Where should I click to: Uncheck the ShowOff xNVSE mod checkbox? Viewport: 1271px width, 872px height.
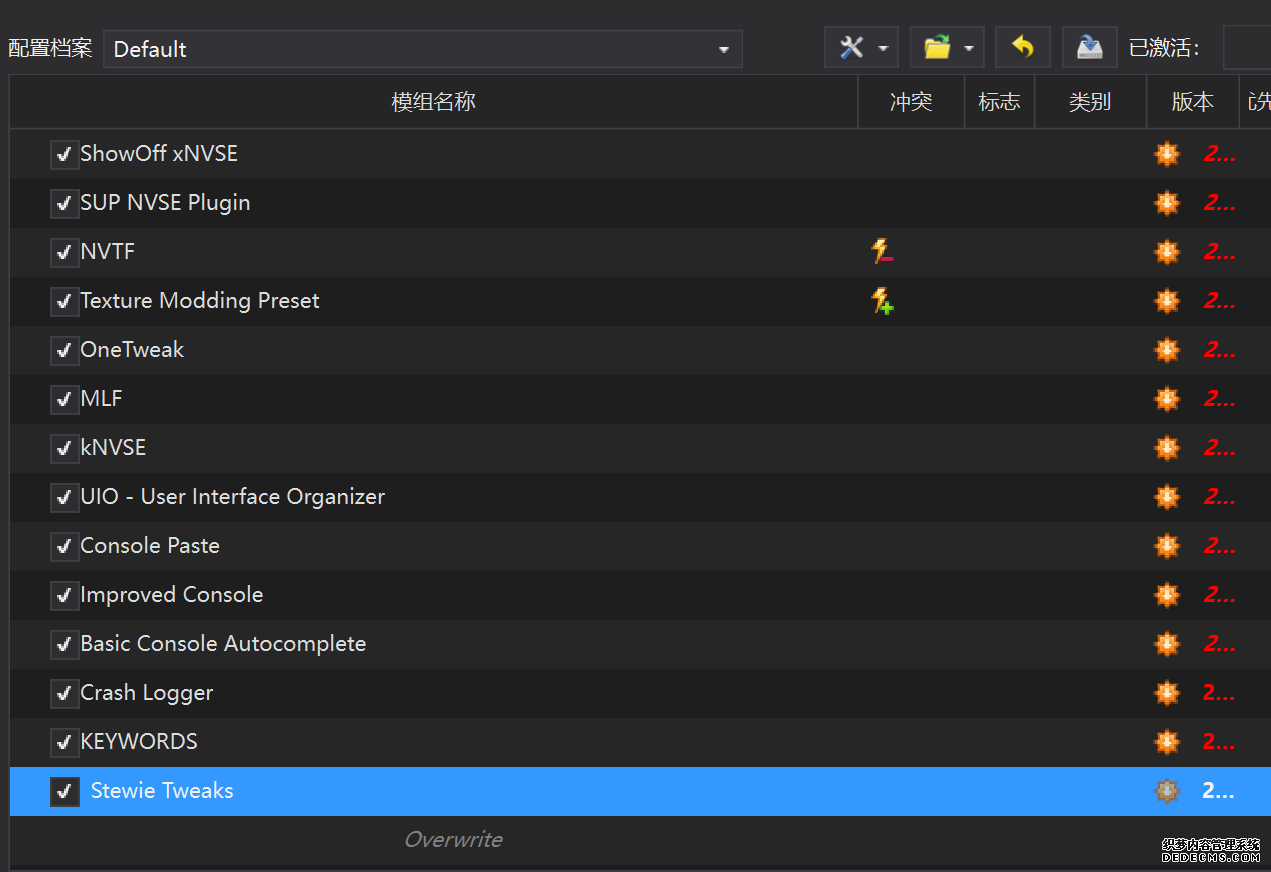[64, 154]
